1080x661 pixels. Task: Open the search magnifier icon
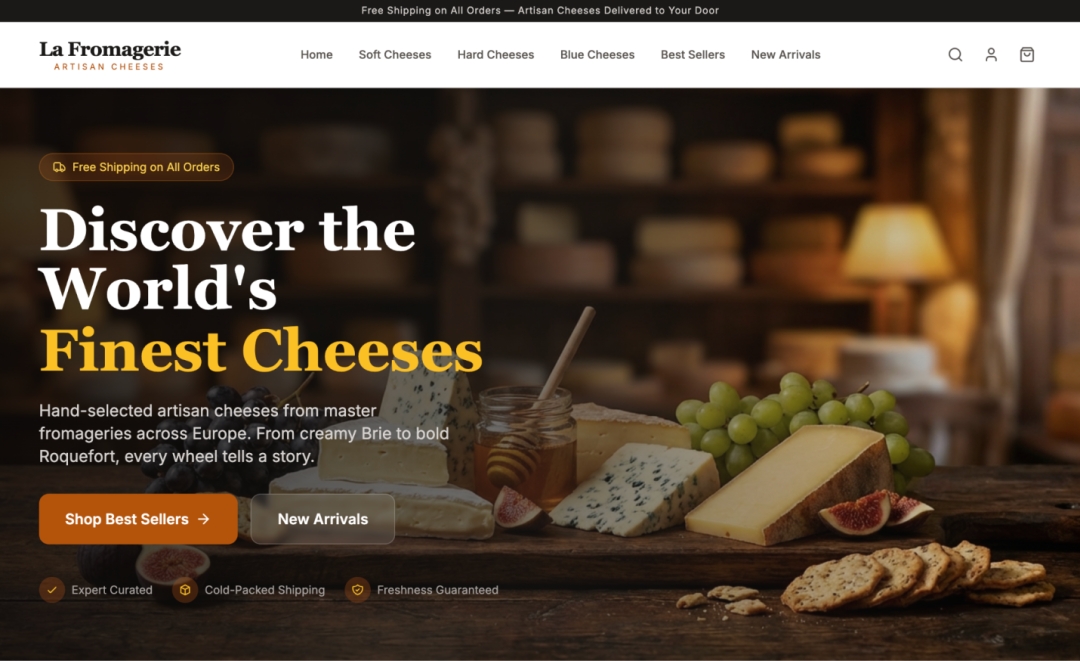click(x=955, y=54)
